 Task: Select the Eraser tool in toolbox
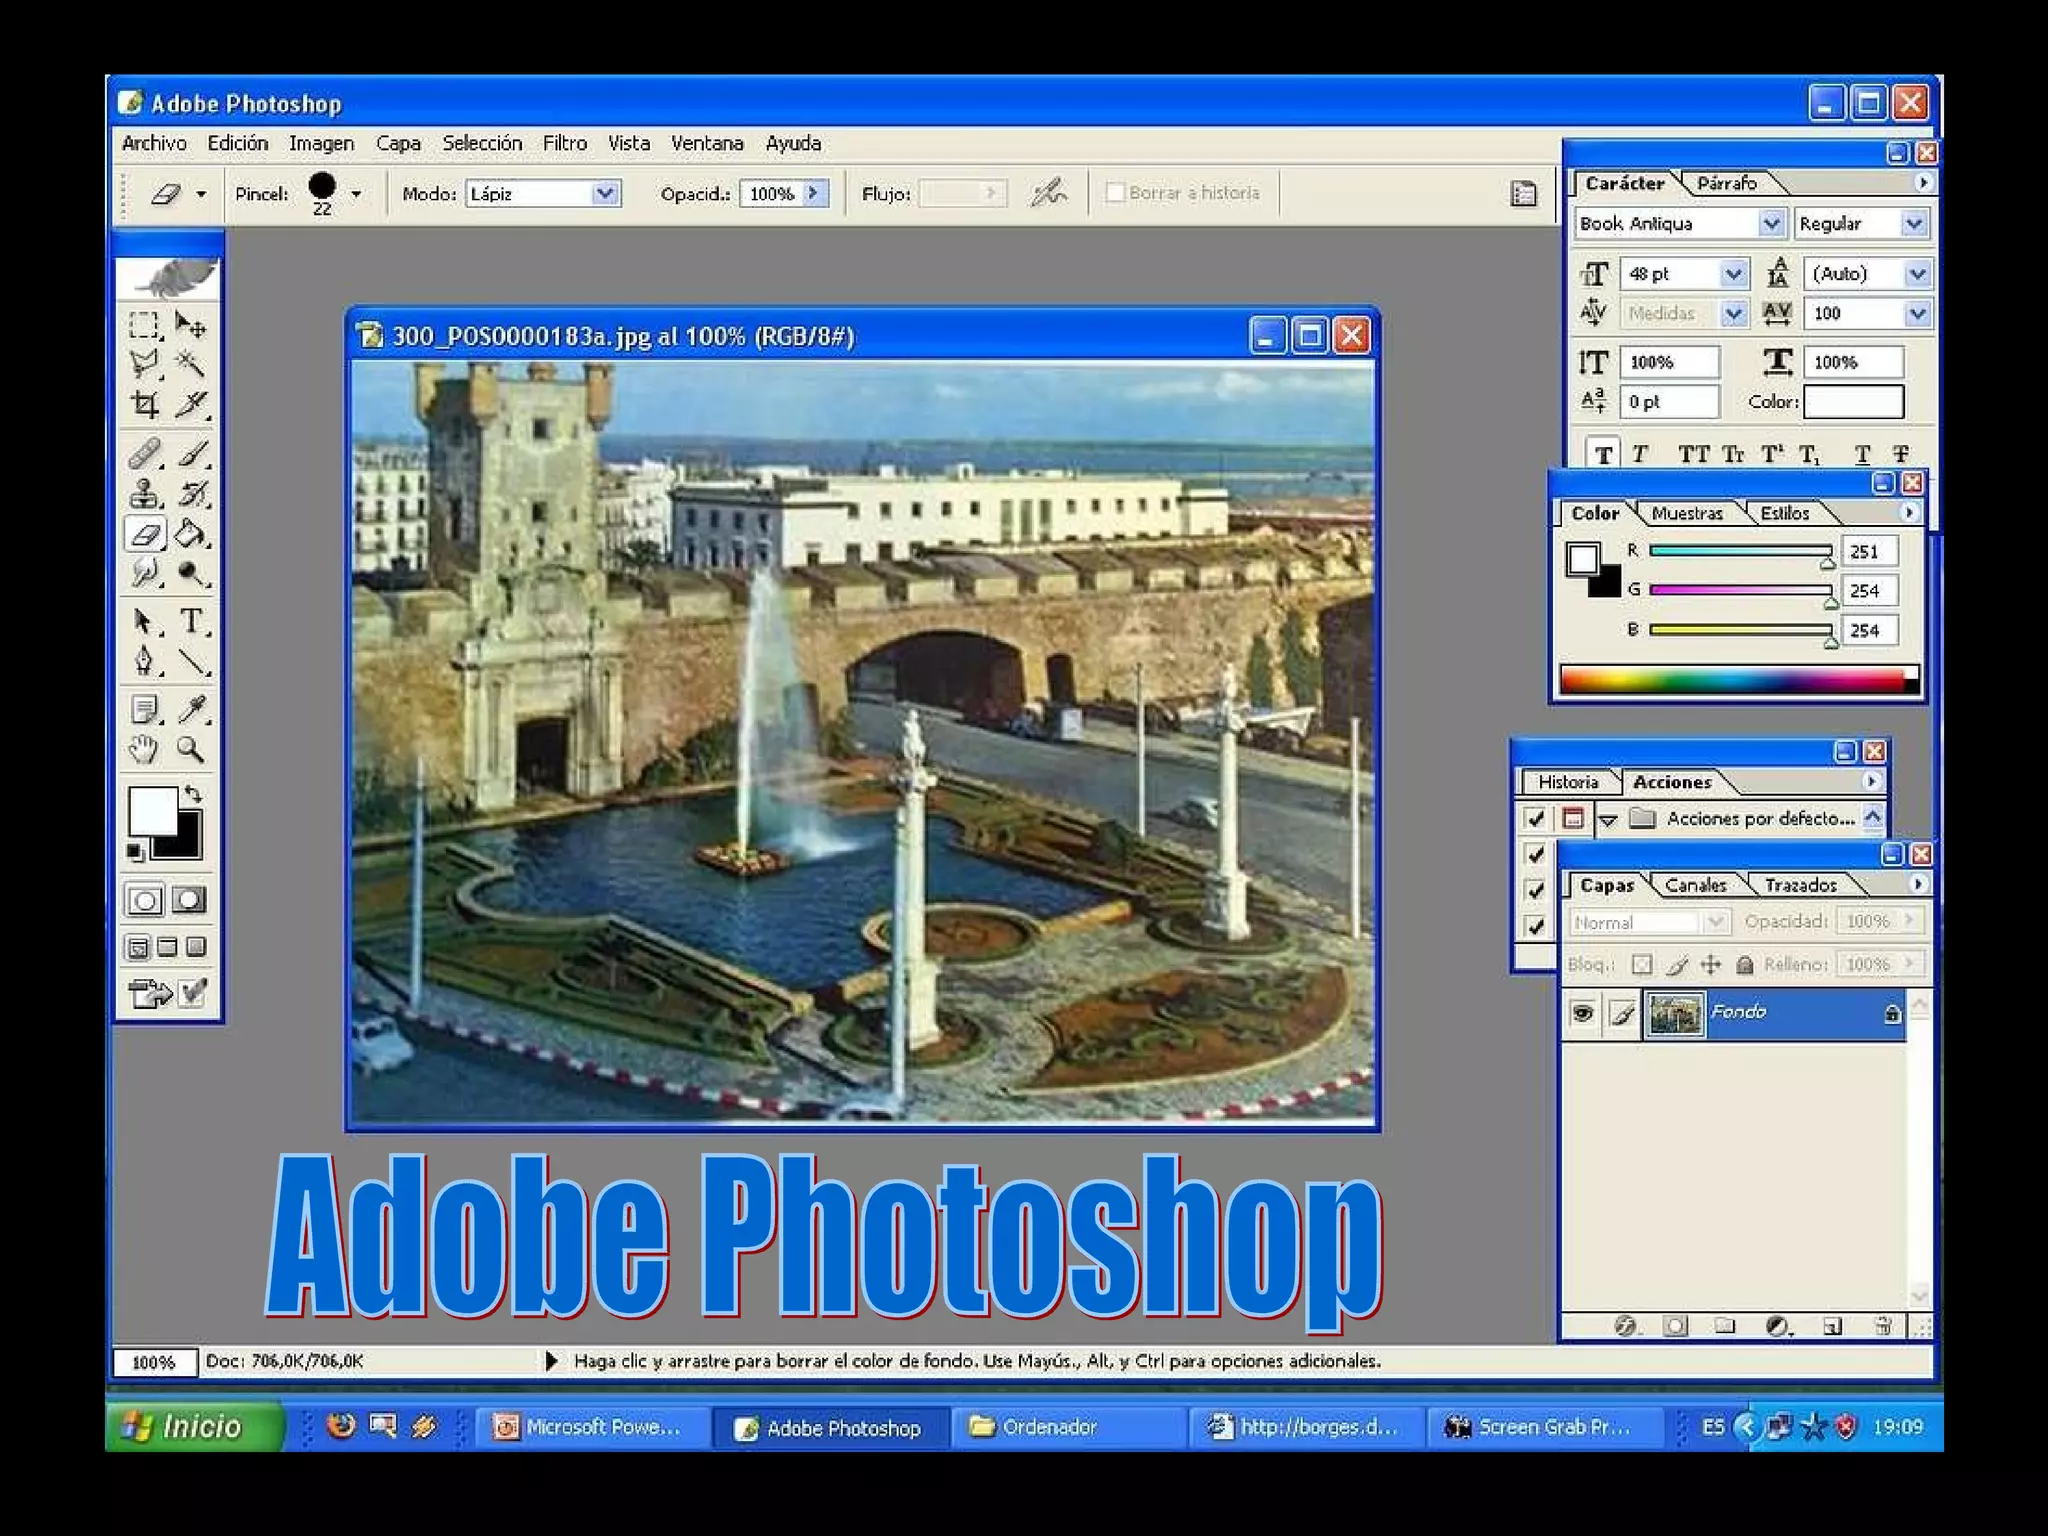point(145,534)
